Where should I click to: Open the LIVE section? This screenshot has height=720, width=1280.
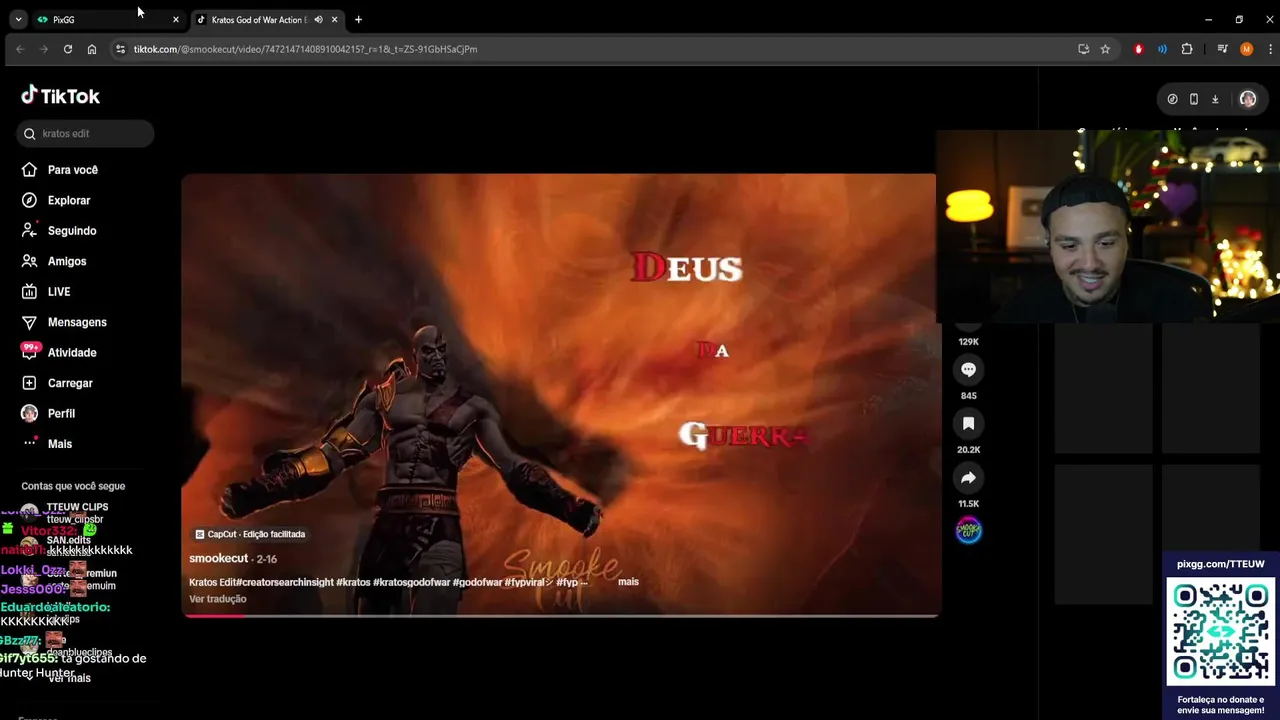click(x=46, y=292)
